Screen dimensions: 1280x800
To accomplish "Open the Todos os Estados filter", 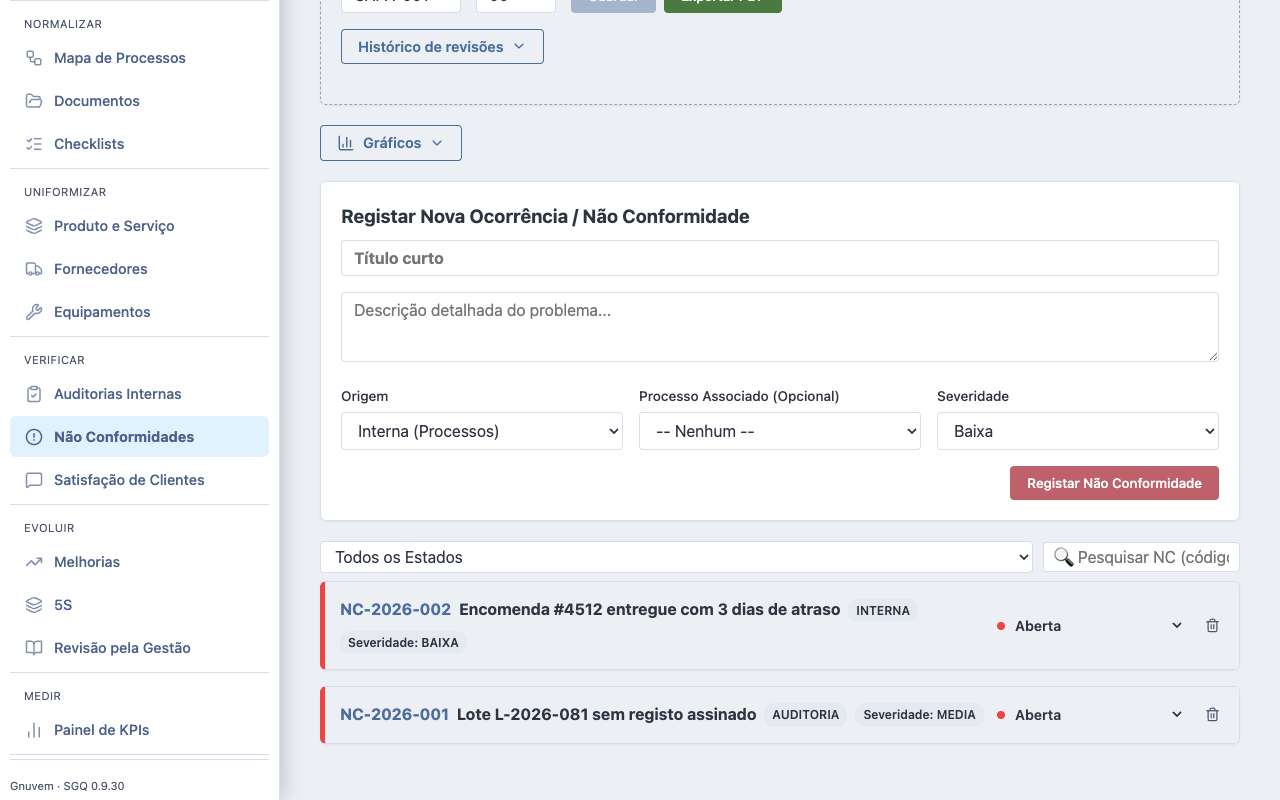I will tap(676, 557).
